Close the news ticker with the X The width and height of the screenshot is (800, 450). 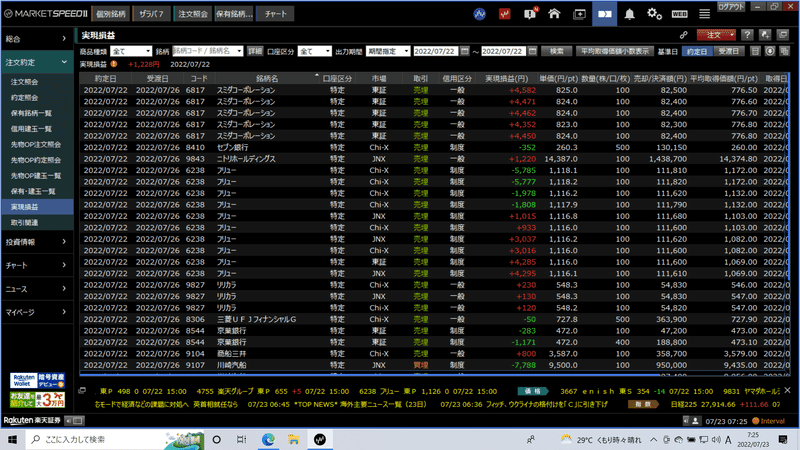(x=787, y=390)
